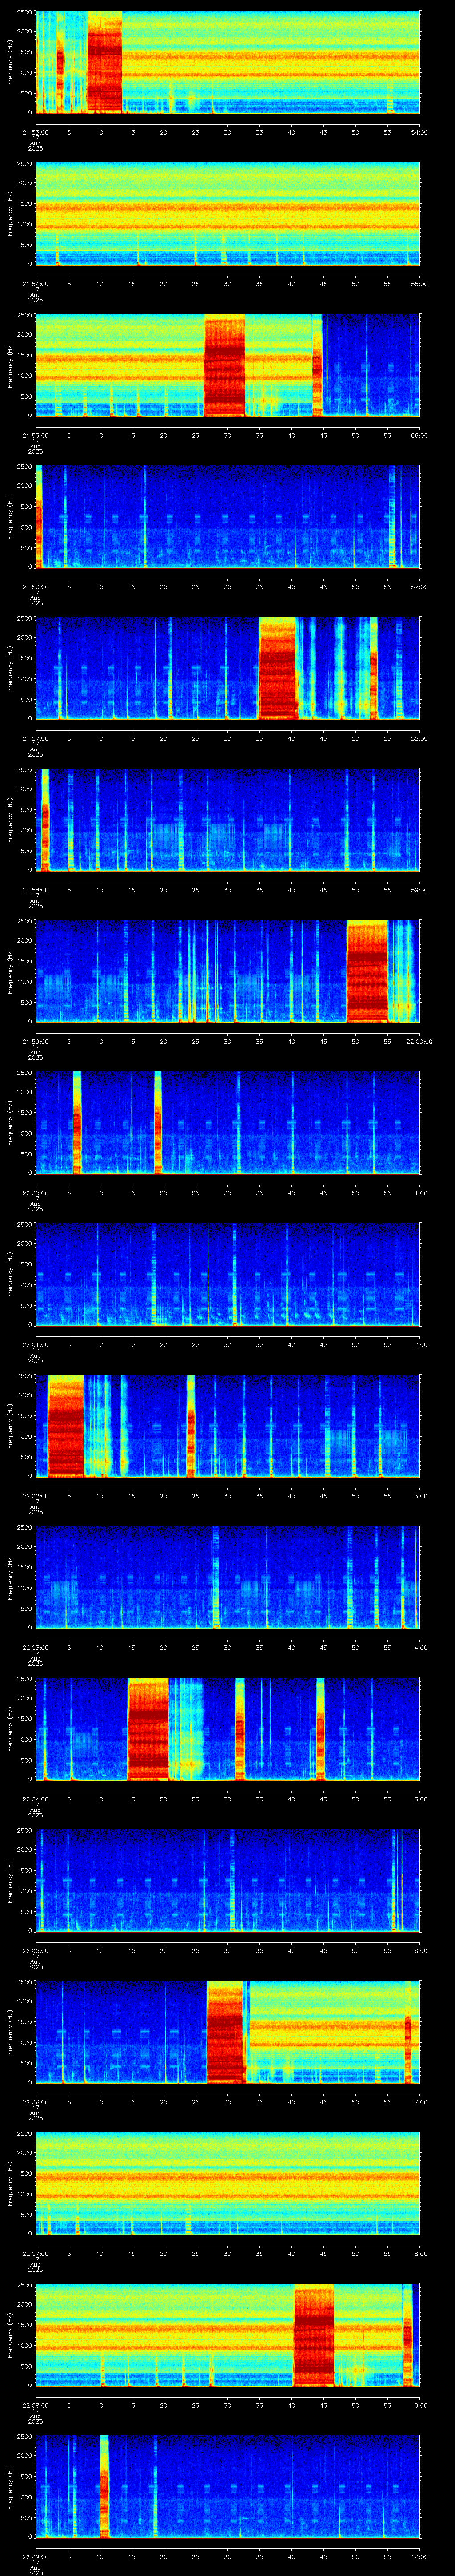The width and height of the screenshot is (455, 2576).
Task: Click the spectrogram plot for minute 21:54
Action: coord(228,214)
